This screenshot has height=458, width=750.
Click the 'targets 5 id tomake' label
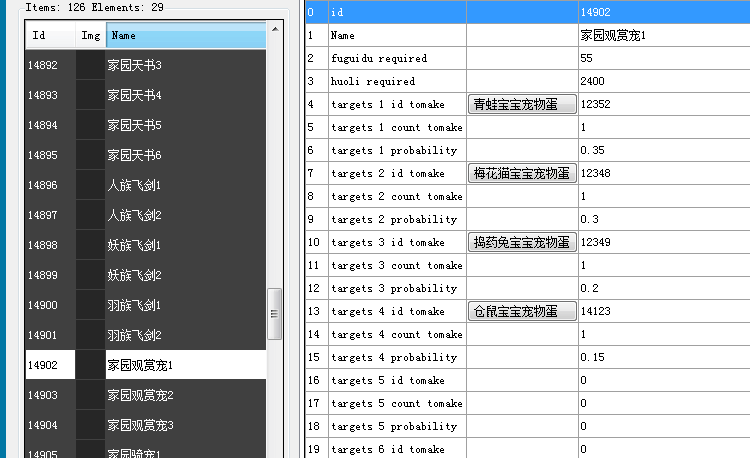pos(387,381)
